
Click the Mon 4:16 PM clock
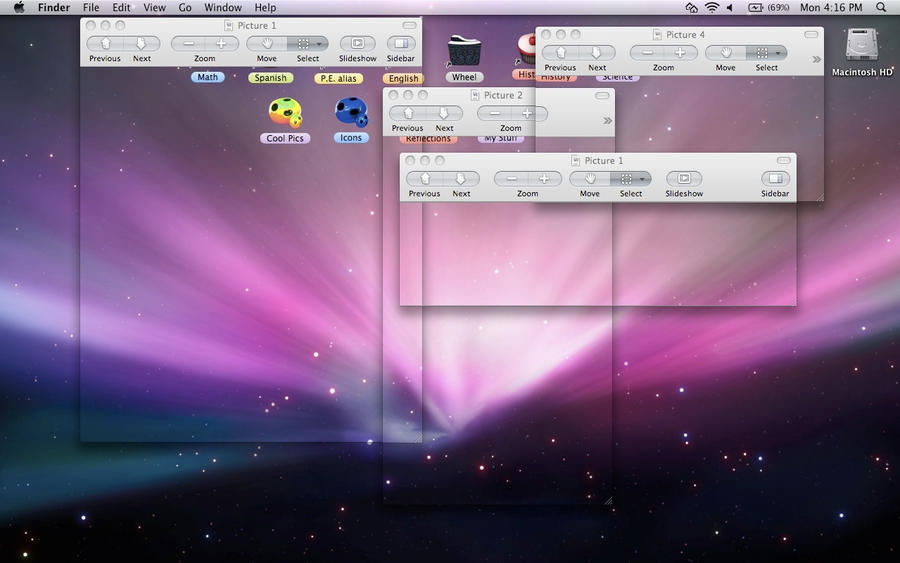pos(831,7)
